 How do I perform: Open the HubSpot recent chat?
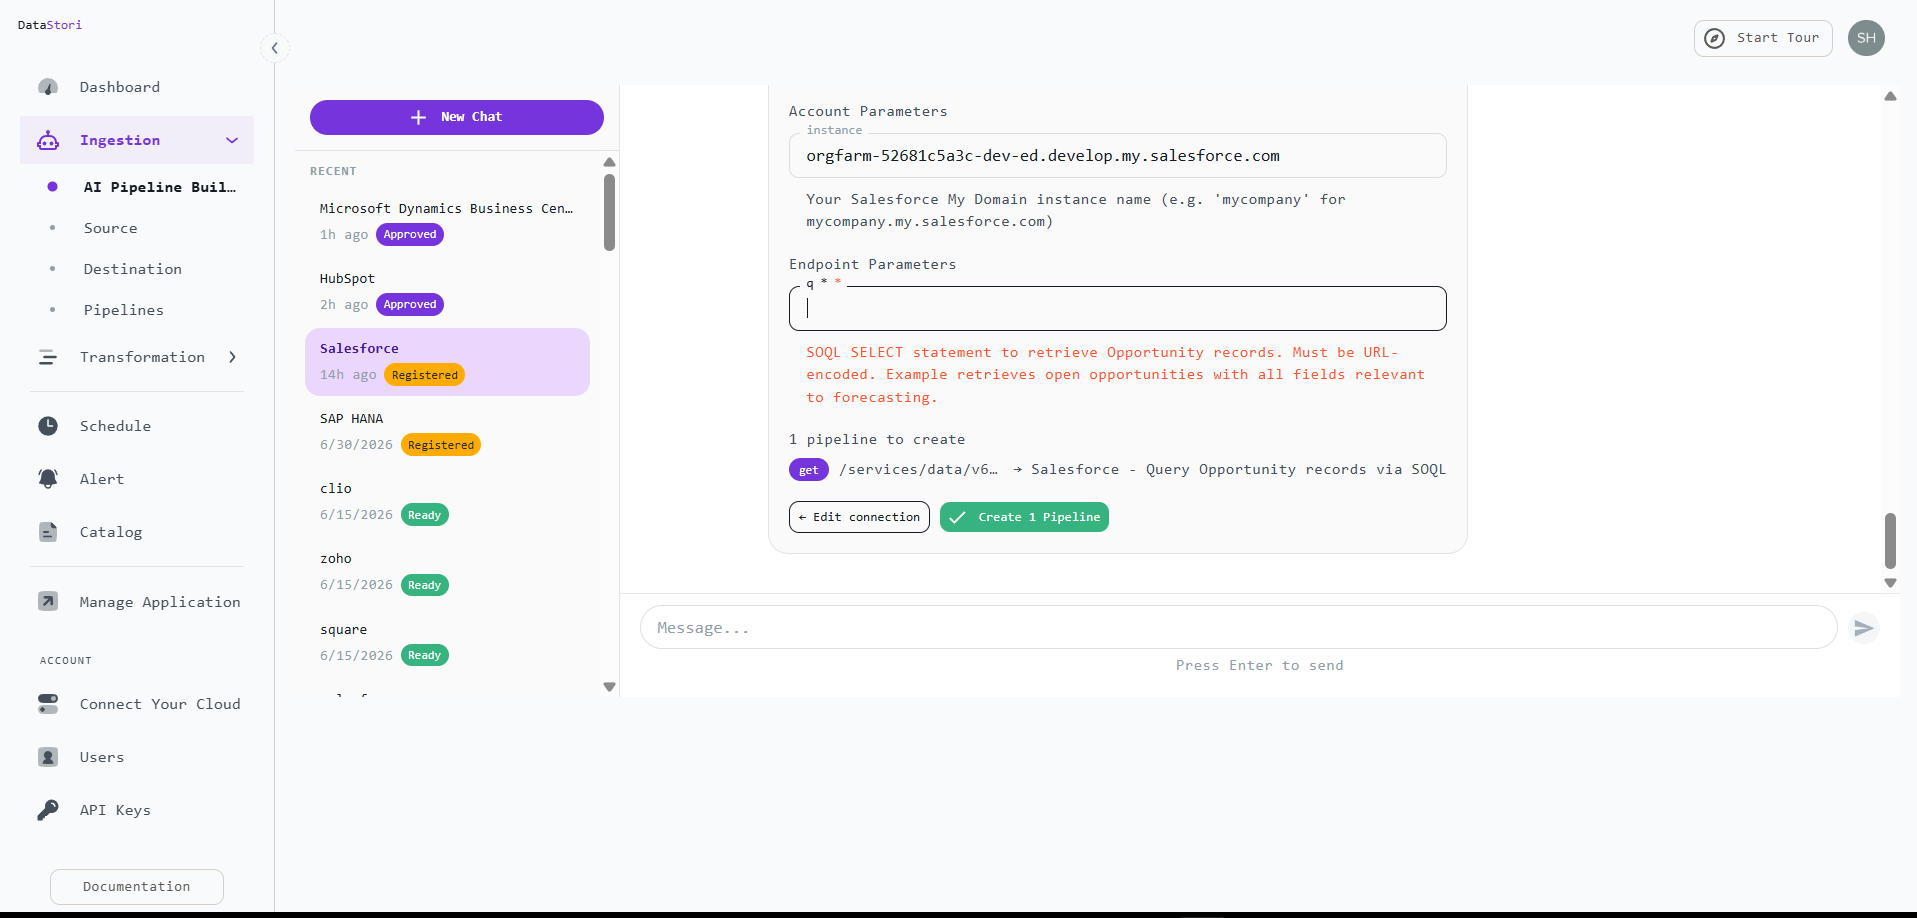tap(447, 291)
